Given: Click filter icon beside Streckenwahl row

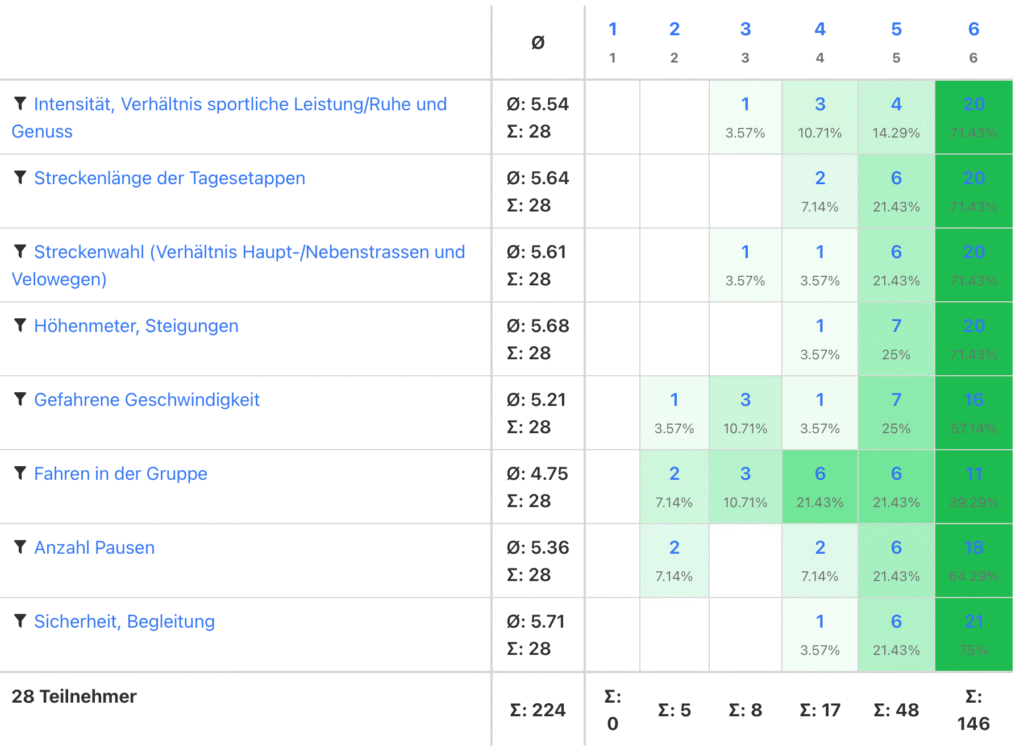Looking at the screenshot, I should point(19,252).
